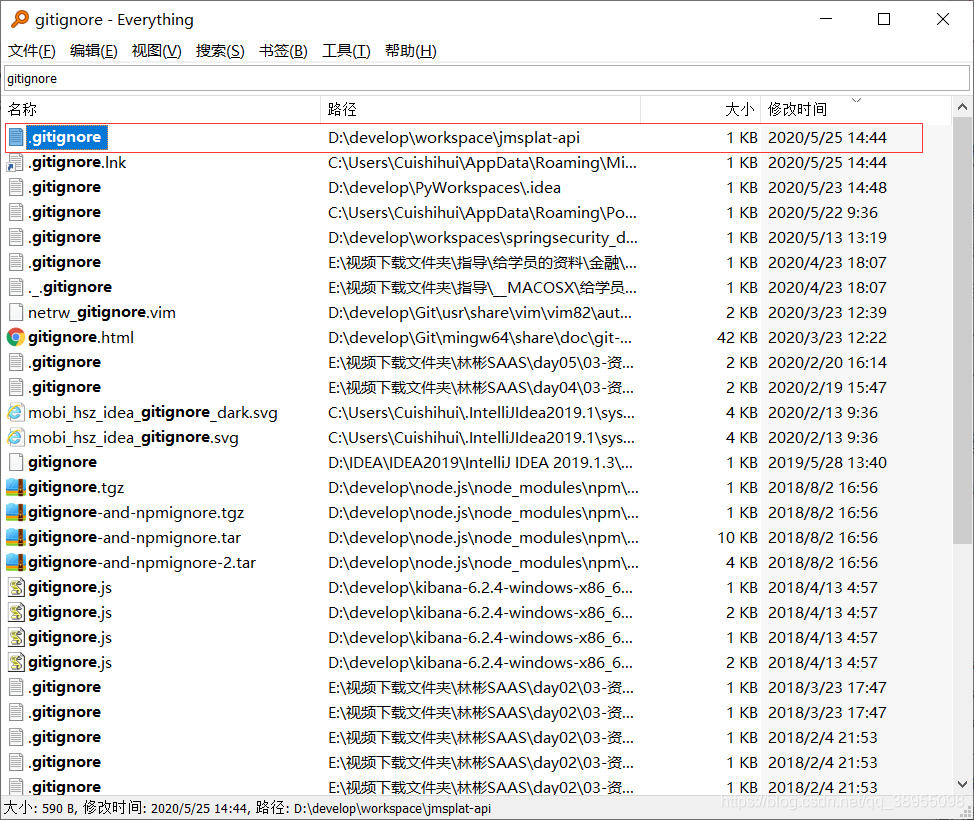Click the sort direction arrow above 修改时间
This screenshot has width=974, height=820.
(x=857, y=100)
